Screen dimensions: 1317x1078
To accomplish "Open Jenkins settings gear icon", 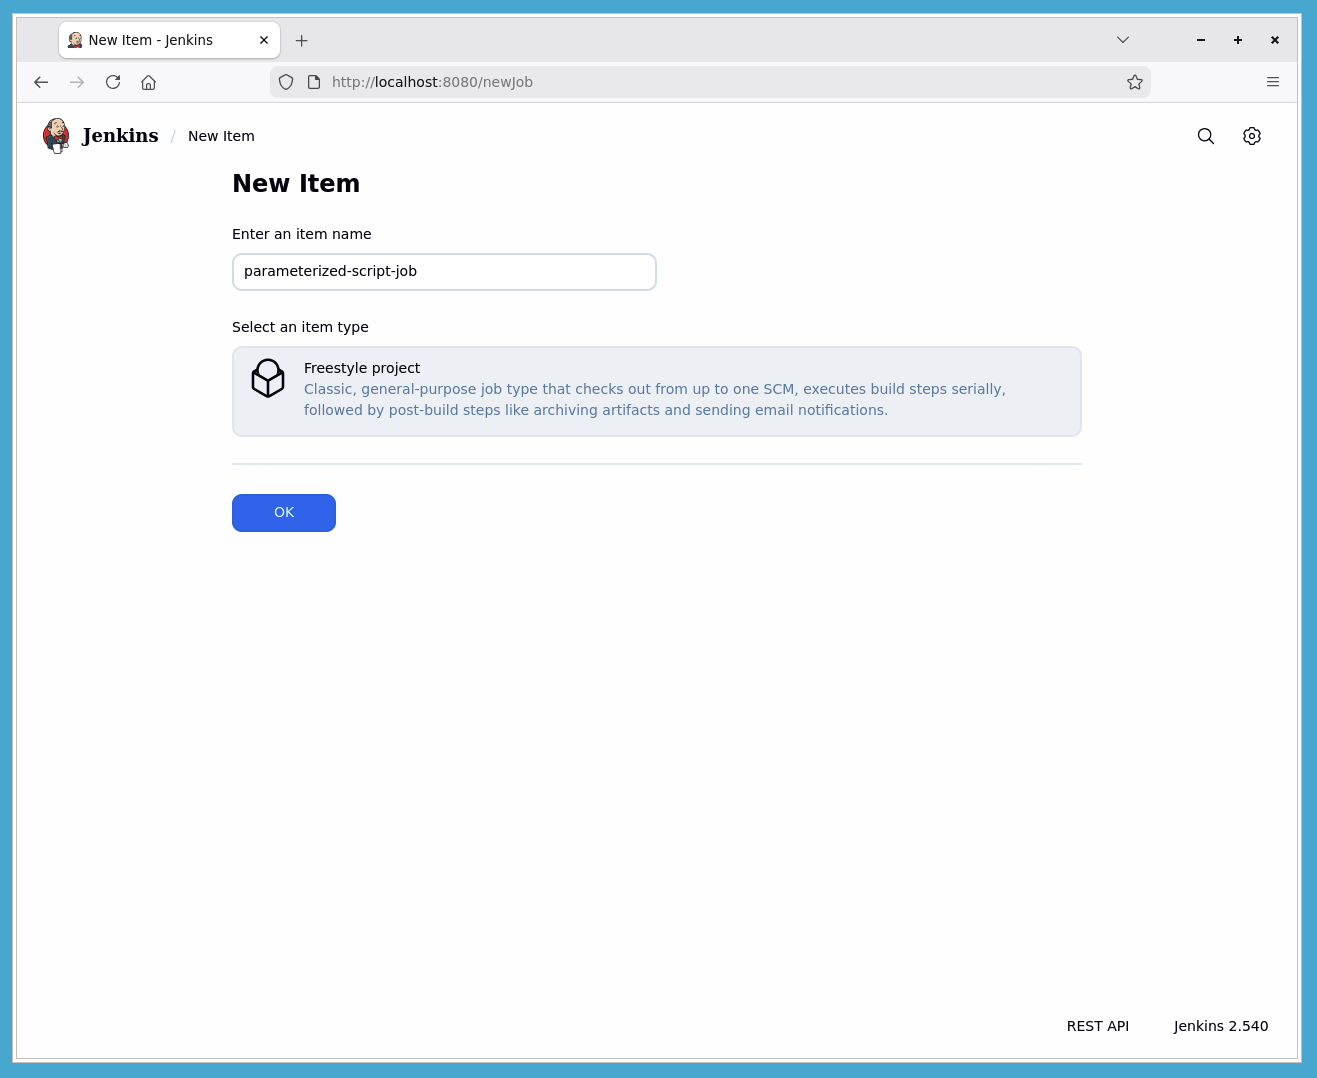I will (1251, 135).
